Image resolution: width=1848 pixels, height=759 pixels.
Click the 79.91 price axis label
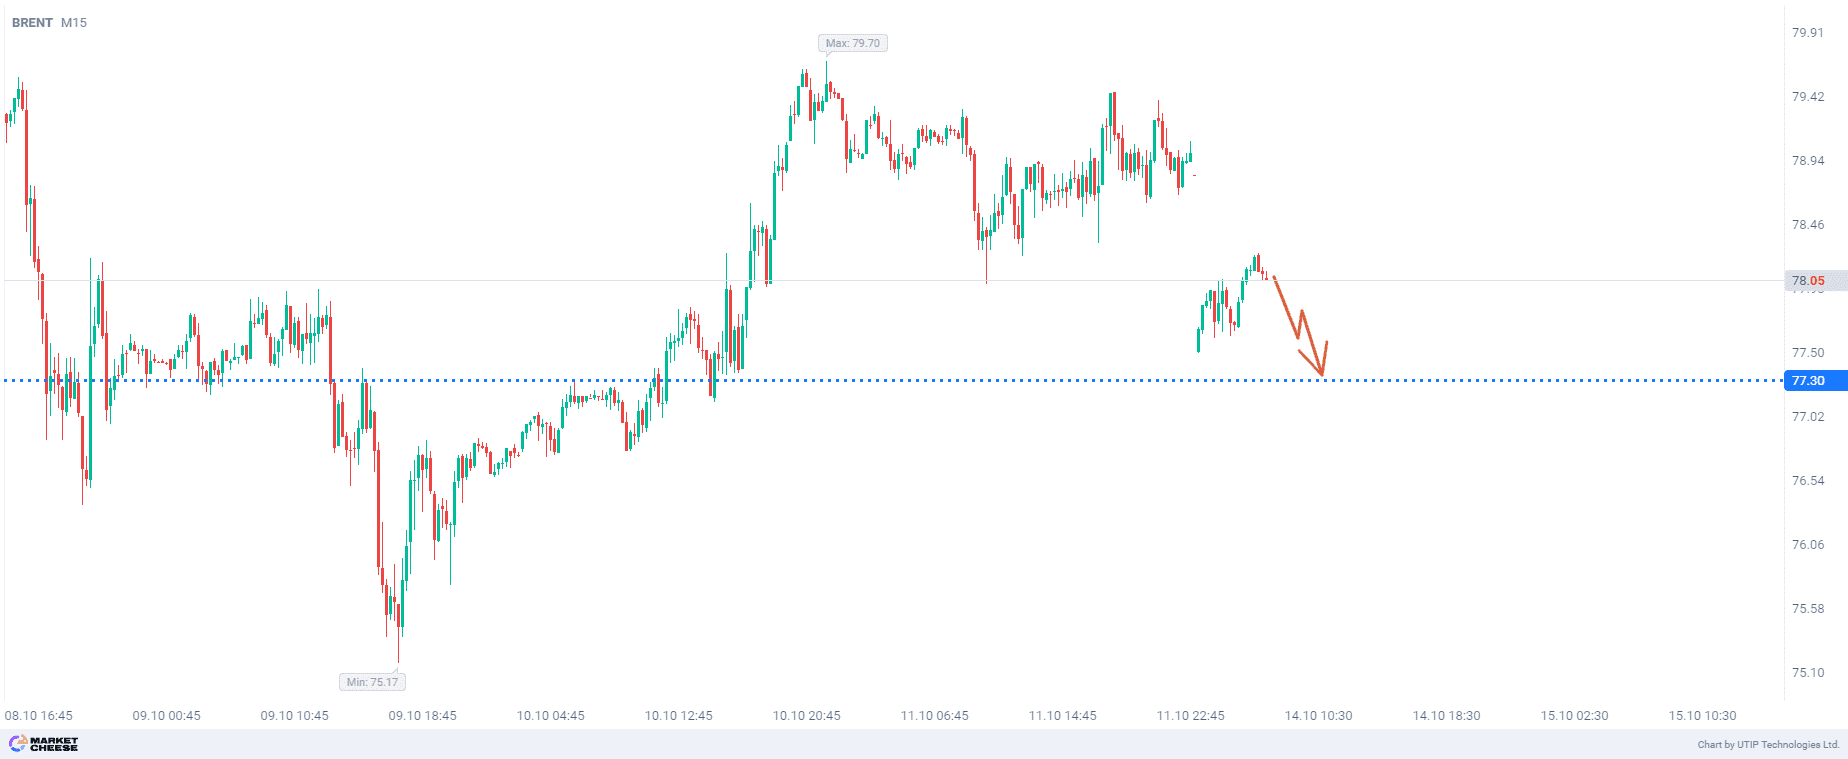point(1808,33)
